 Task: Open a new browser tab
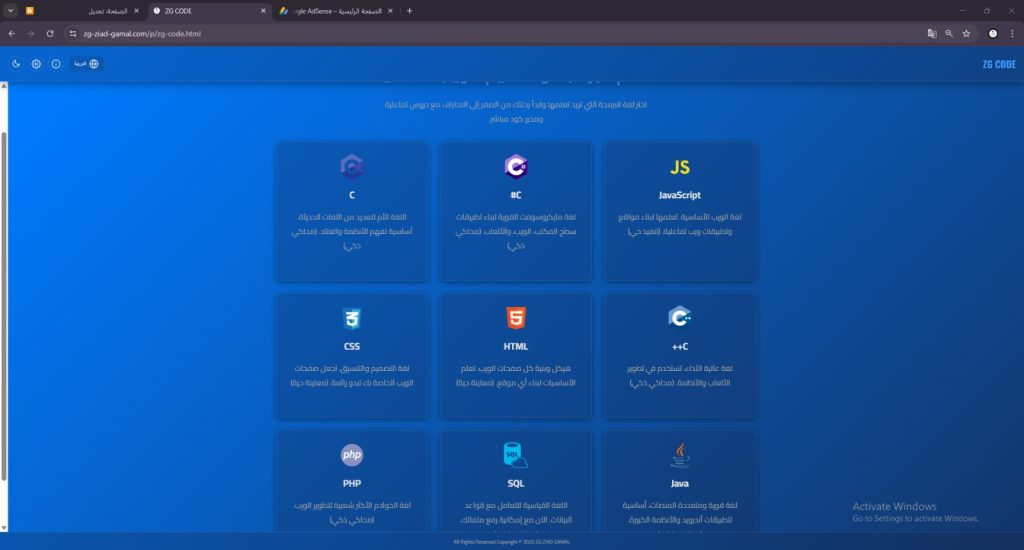(x=409, y=11)
